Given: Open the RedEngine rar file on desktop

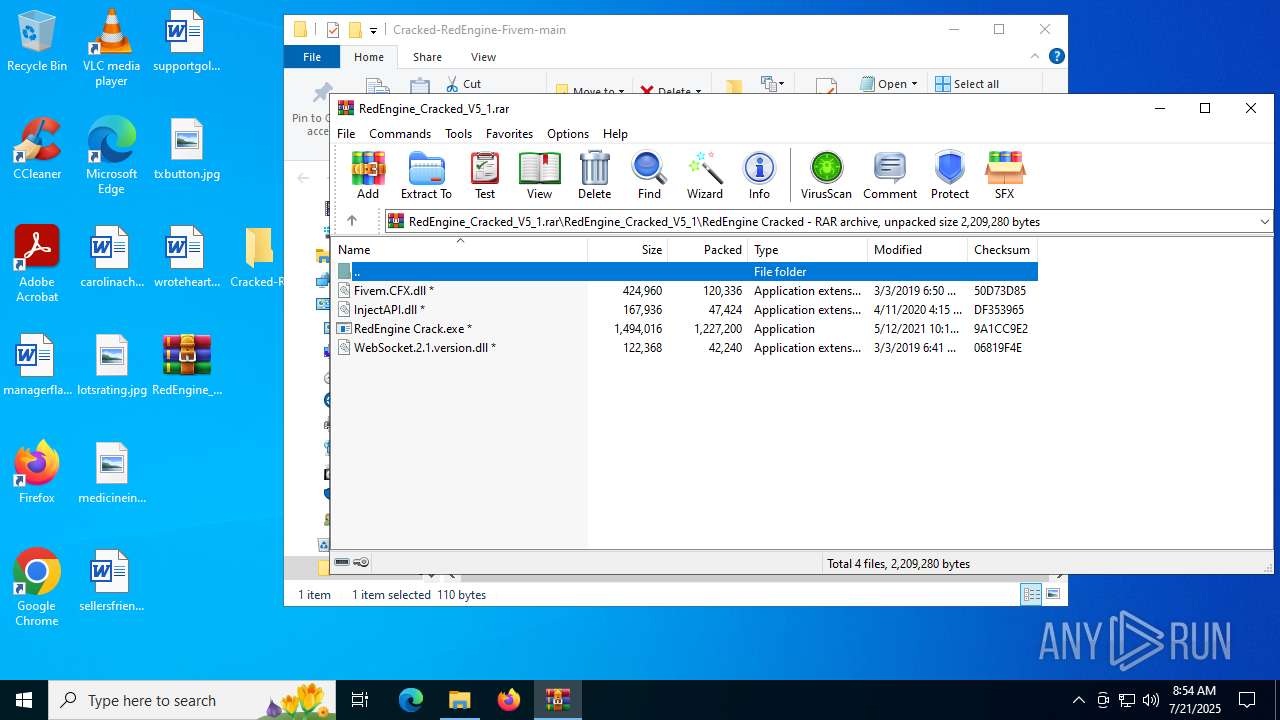Looking at the screenshot, I should pos(187,365).
